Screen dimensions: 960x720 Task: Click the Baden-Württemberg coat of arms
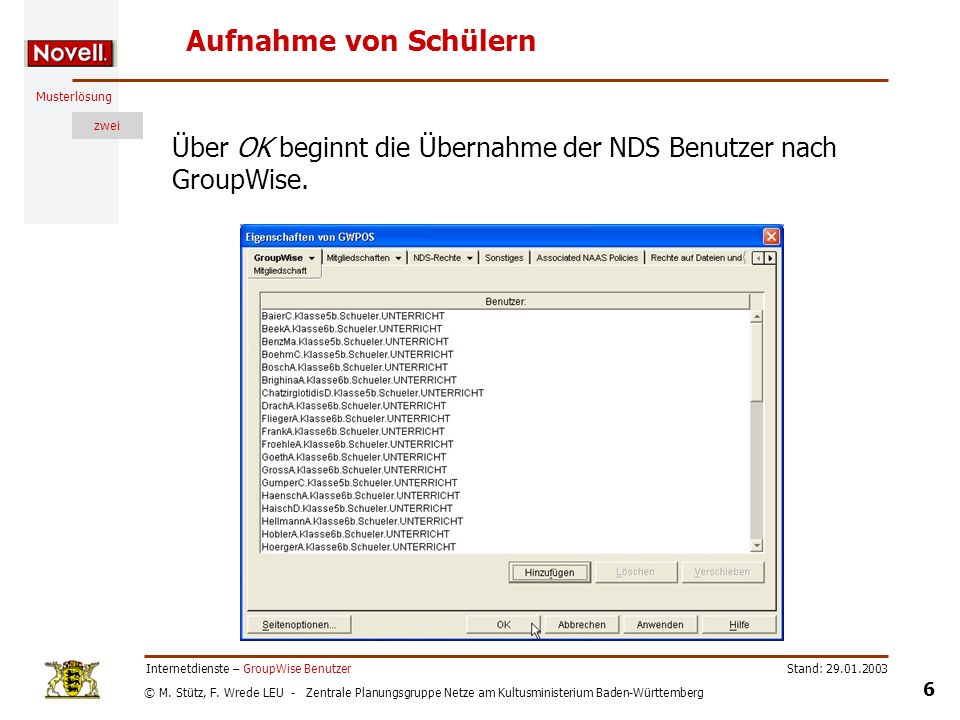point(72,679)
